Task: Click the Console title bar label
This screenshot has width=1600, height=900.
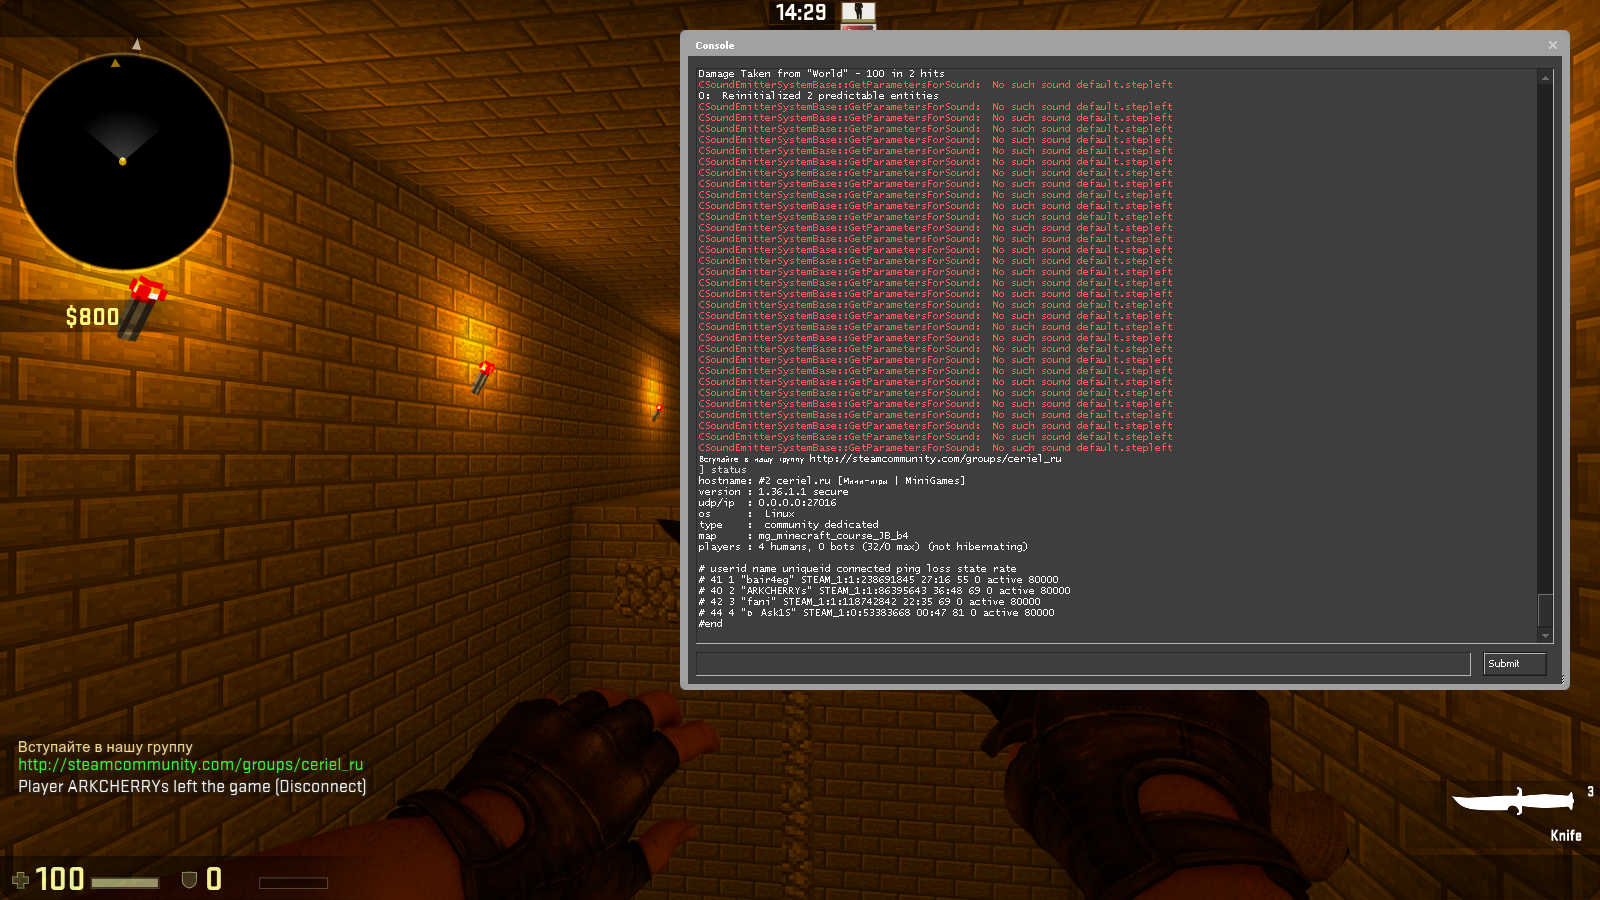Action: tap(715, 46)
